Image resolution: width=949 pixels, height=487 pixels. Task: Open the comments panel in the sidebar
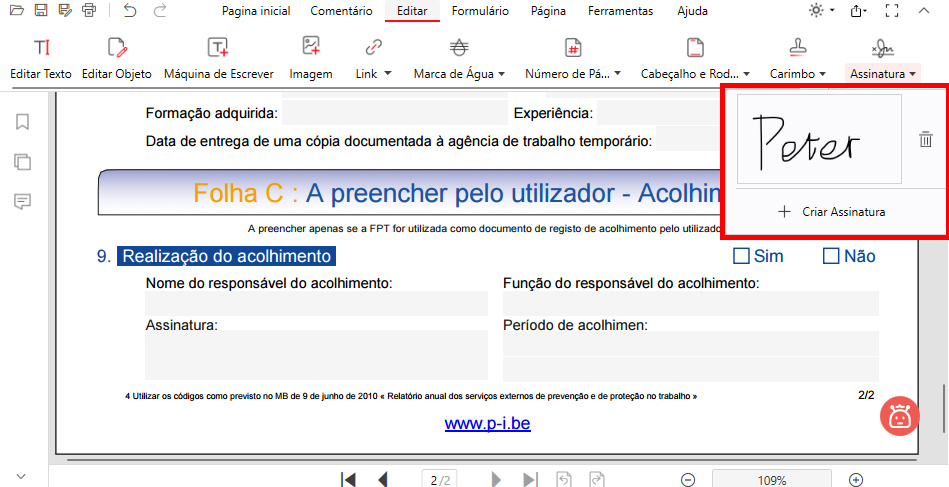point(22,201)
